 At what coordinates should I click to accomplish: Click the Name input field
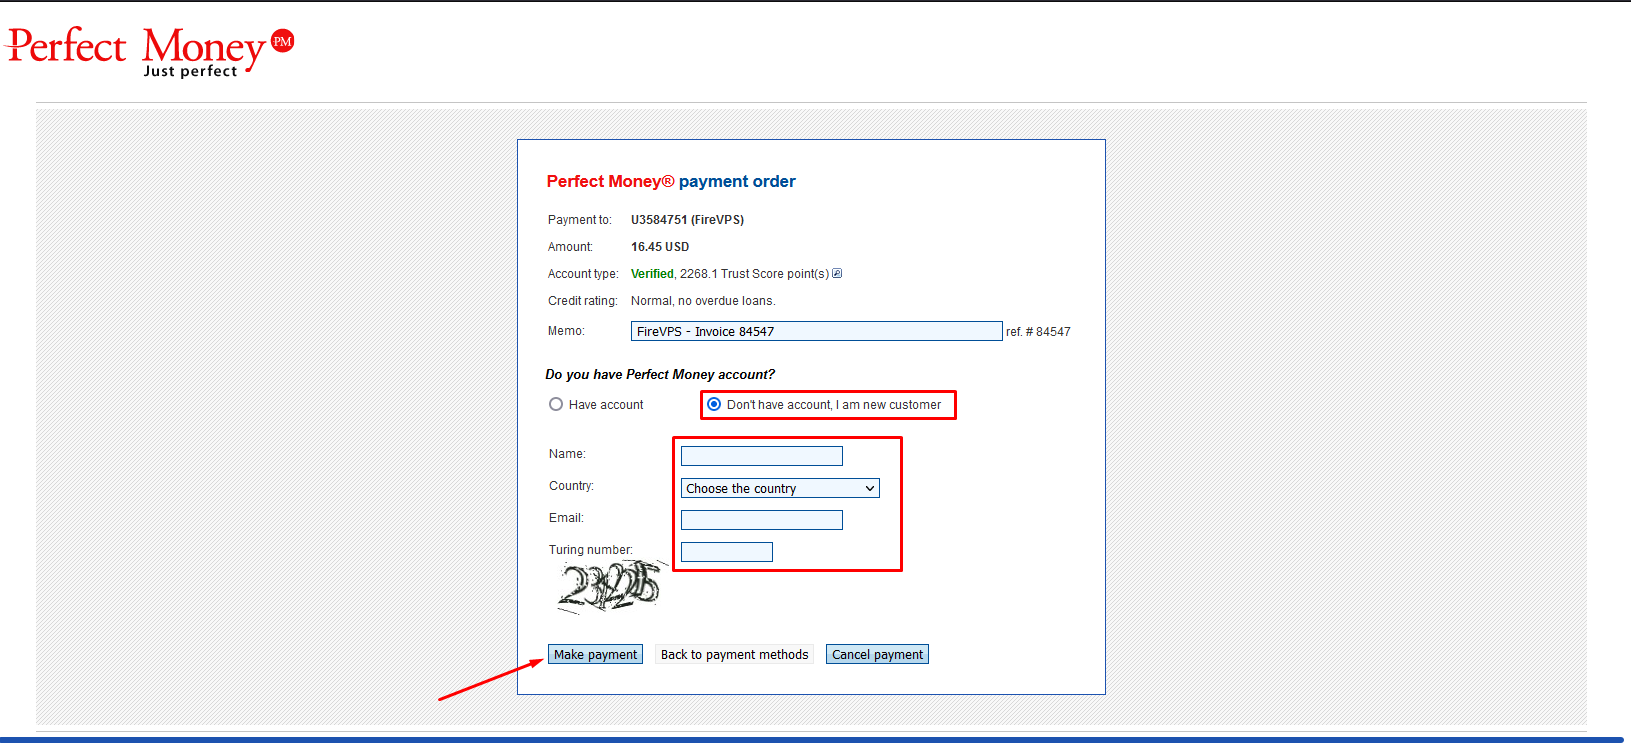click(x=762, y=456)
